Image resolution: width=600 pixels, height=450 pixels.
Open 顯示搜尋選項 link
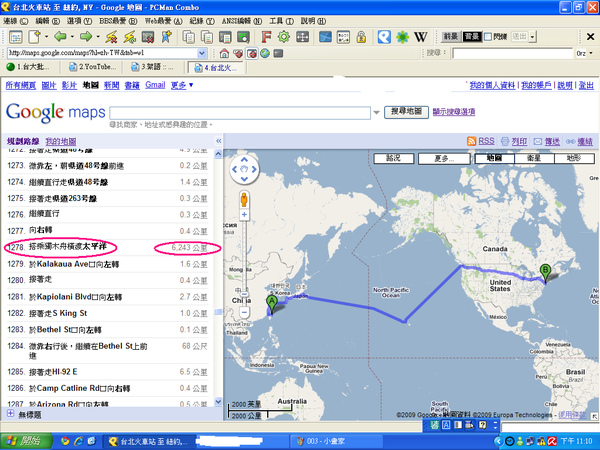click(454, 112)
